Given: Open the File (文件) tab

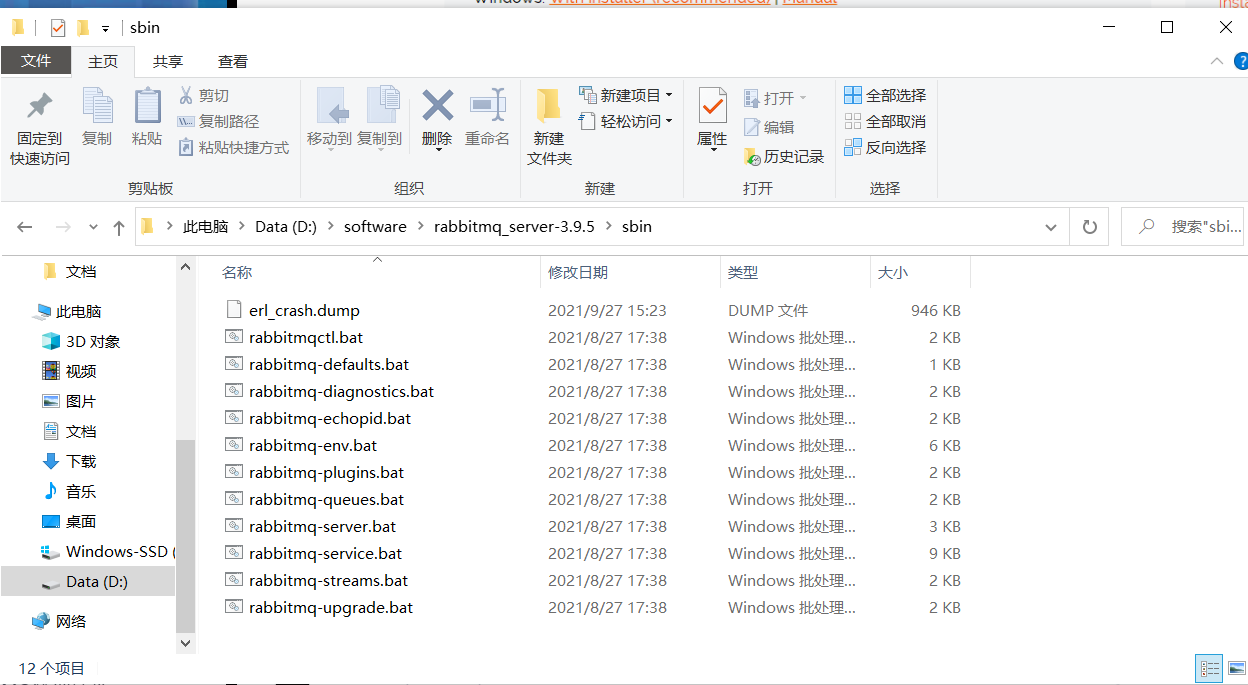Looking at the screenshot, I should click(x=36, y=61).
